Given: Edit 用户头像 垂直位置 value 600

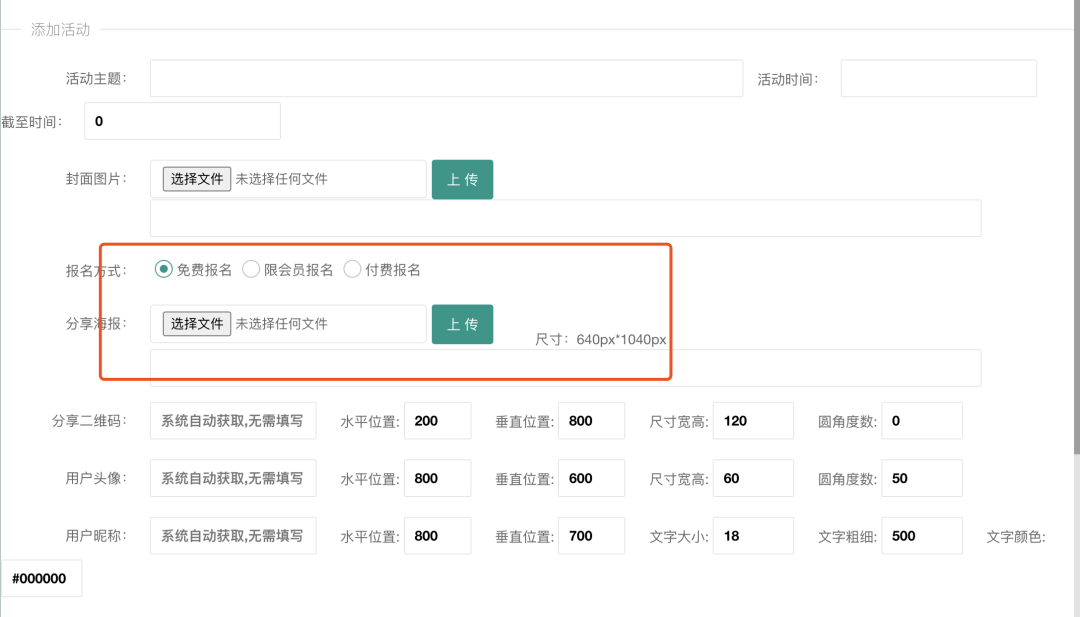Looking at the screenshot, I should pos(591,479).
